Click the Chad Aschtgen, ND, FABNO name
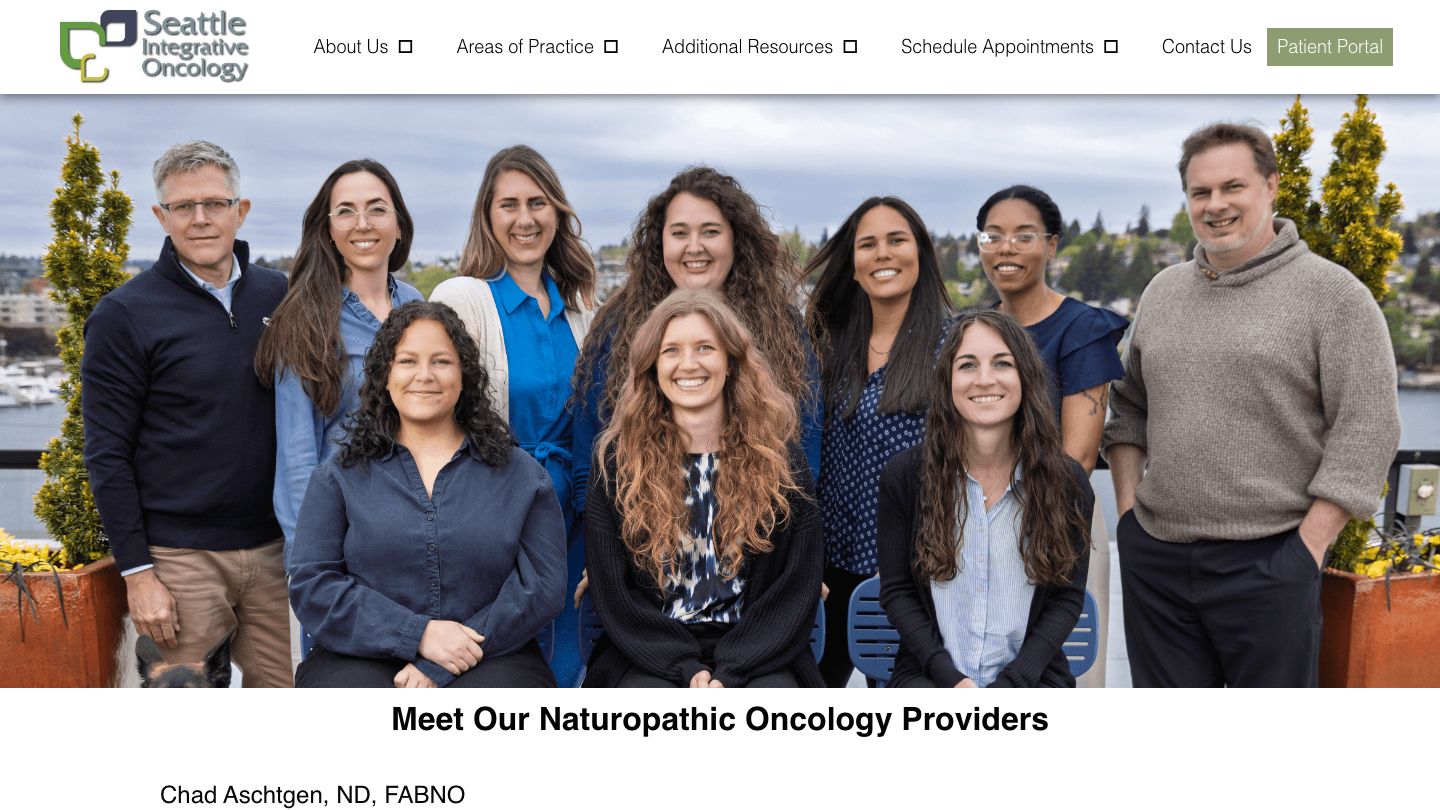1440x810 pixels. tap(312, 795)
